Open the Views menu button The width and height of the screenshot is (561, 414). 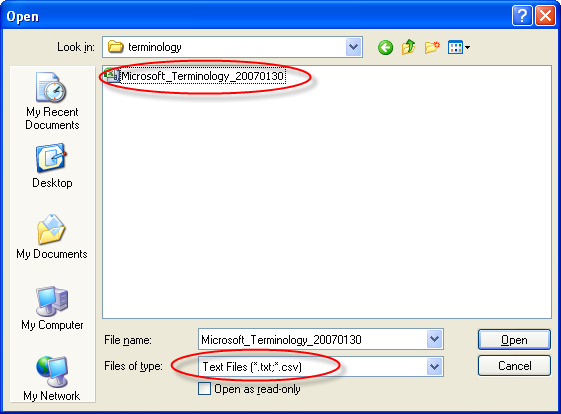[x=459, y=47]
